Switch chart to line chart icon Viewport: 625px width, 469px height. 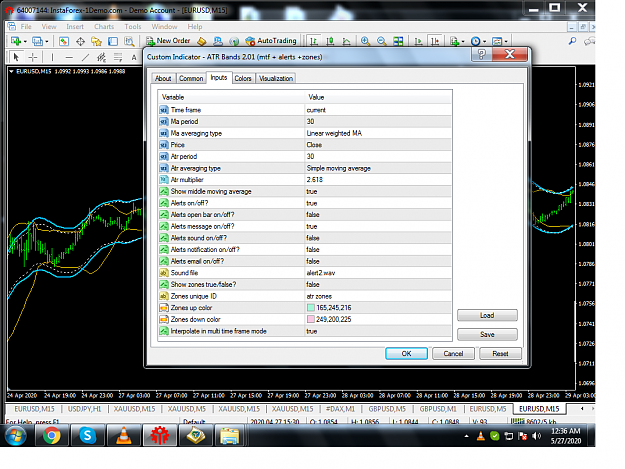346,41
